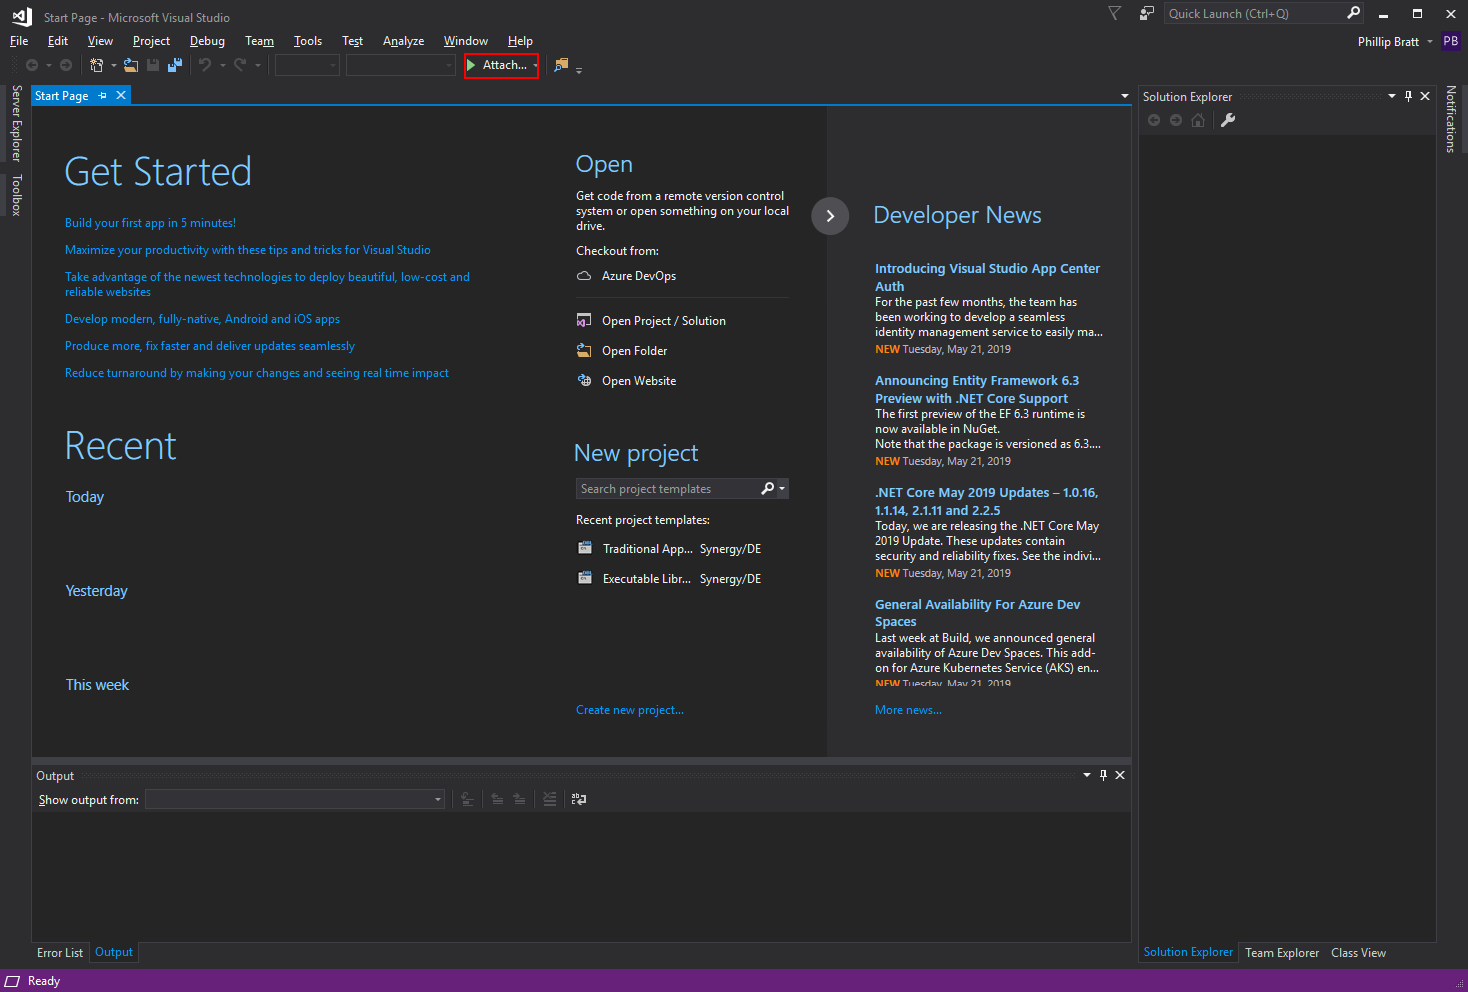Click the Find in Files toolbar icon
The image size is (1468, 992).
coord(561,65)
